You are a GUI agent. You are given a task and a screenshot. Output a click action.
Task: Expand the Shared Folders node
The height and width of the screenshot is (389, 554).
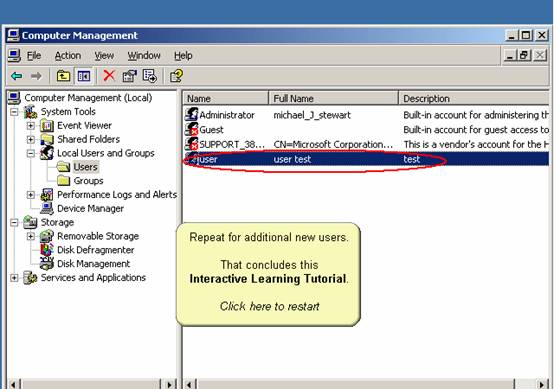click(x=31, y=140)
